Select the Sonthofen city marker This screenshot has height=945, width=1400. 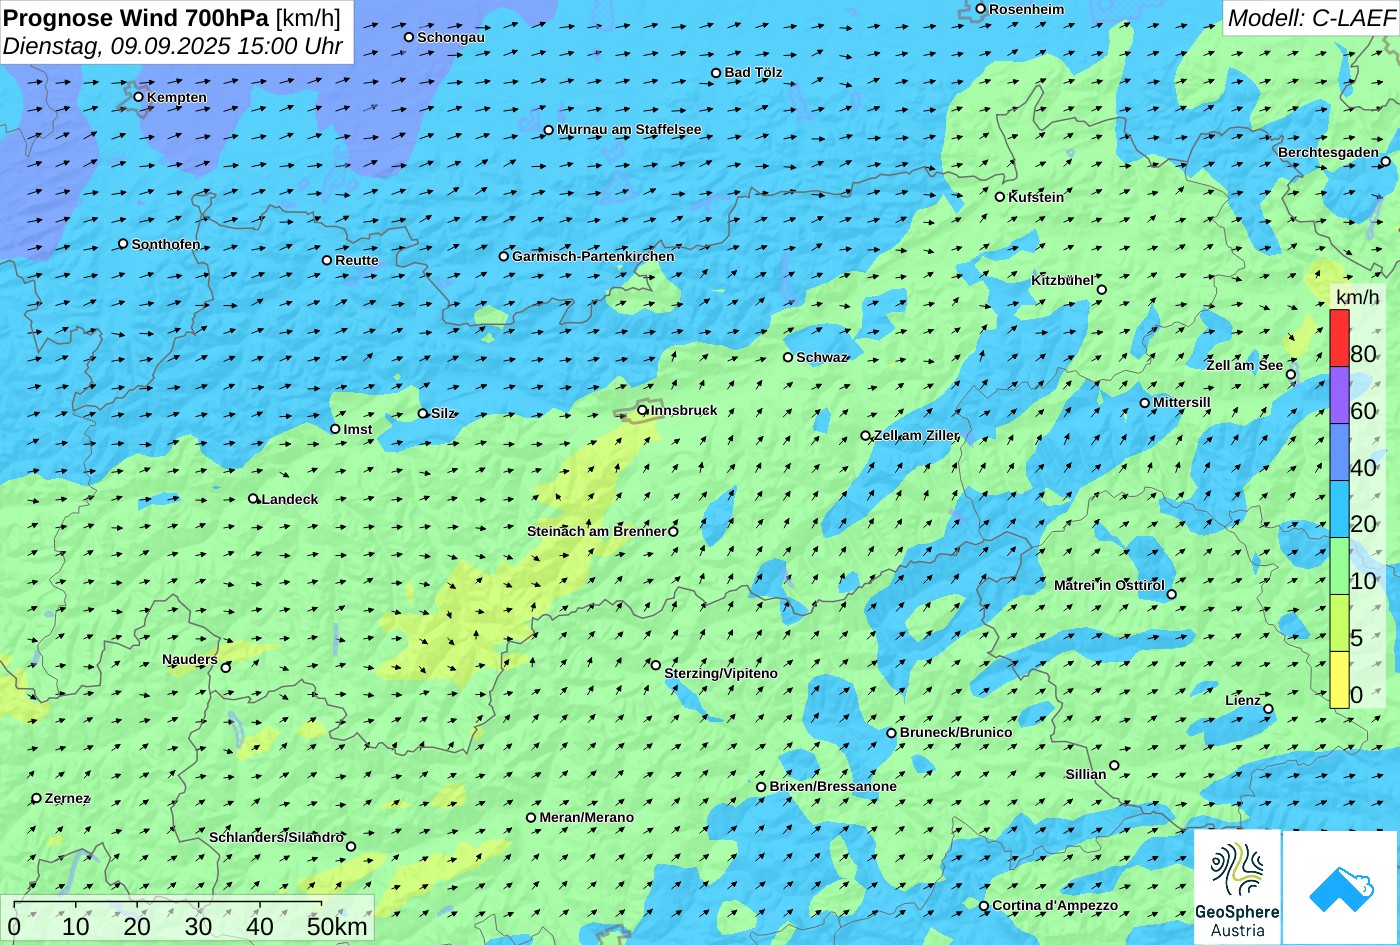pyautogui.click(x=124, y=244)
